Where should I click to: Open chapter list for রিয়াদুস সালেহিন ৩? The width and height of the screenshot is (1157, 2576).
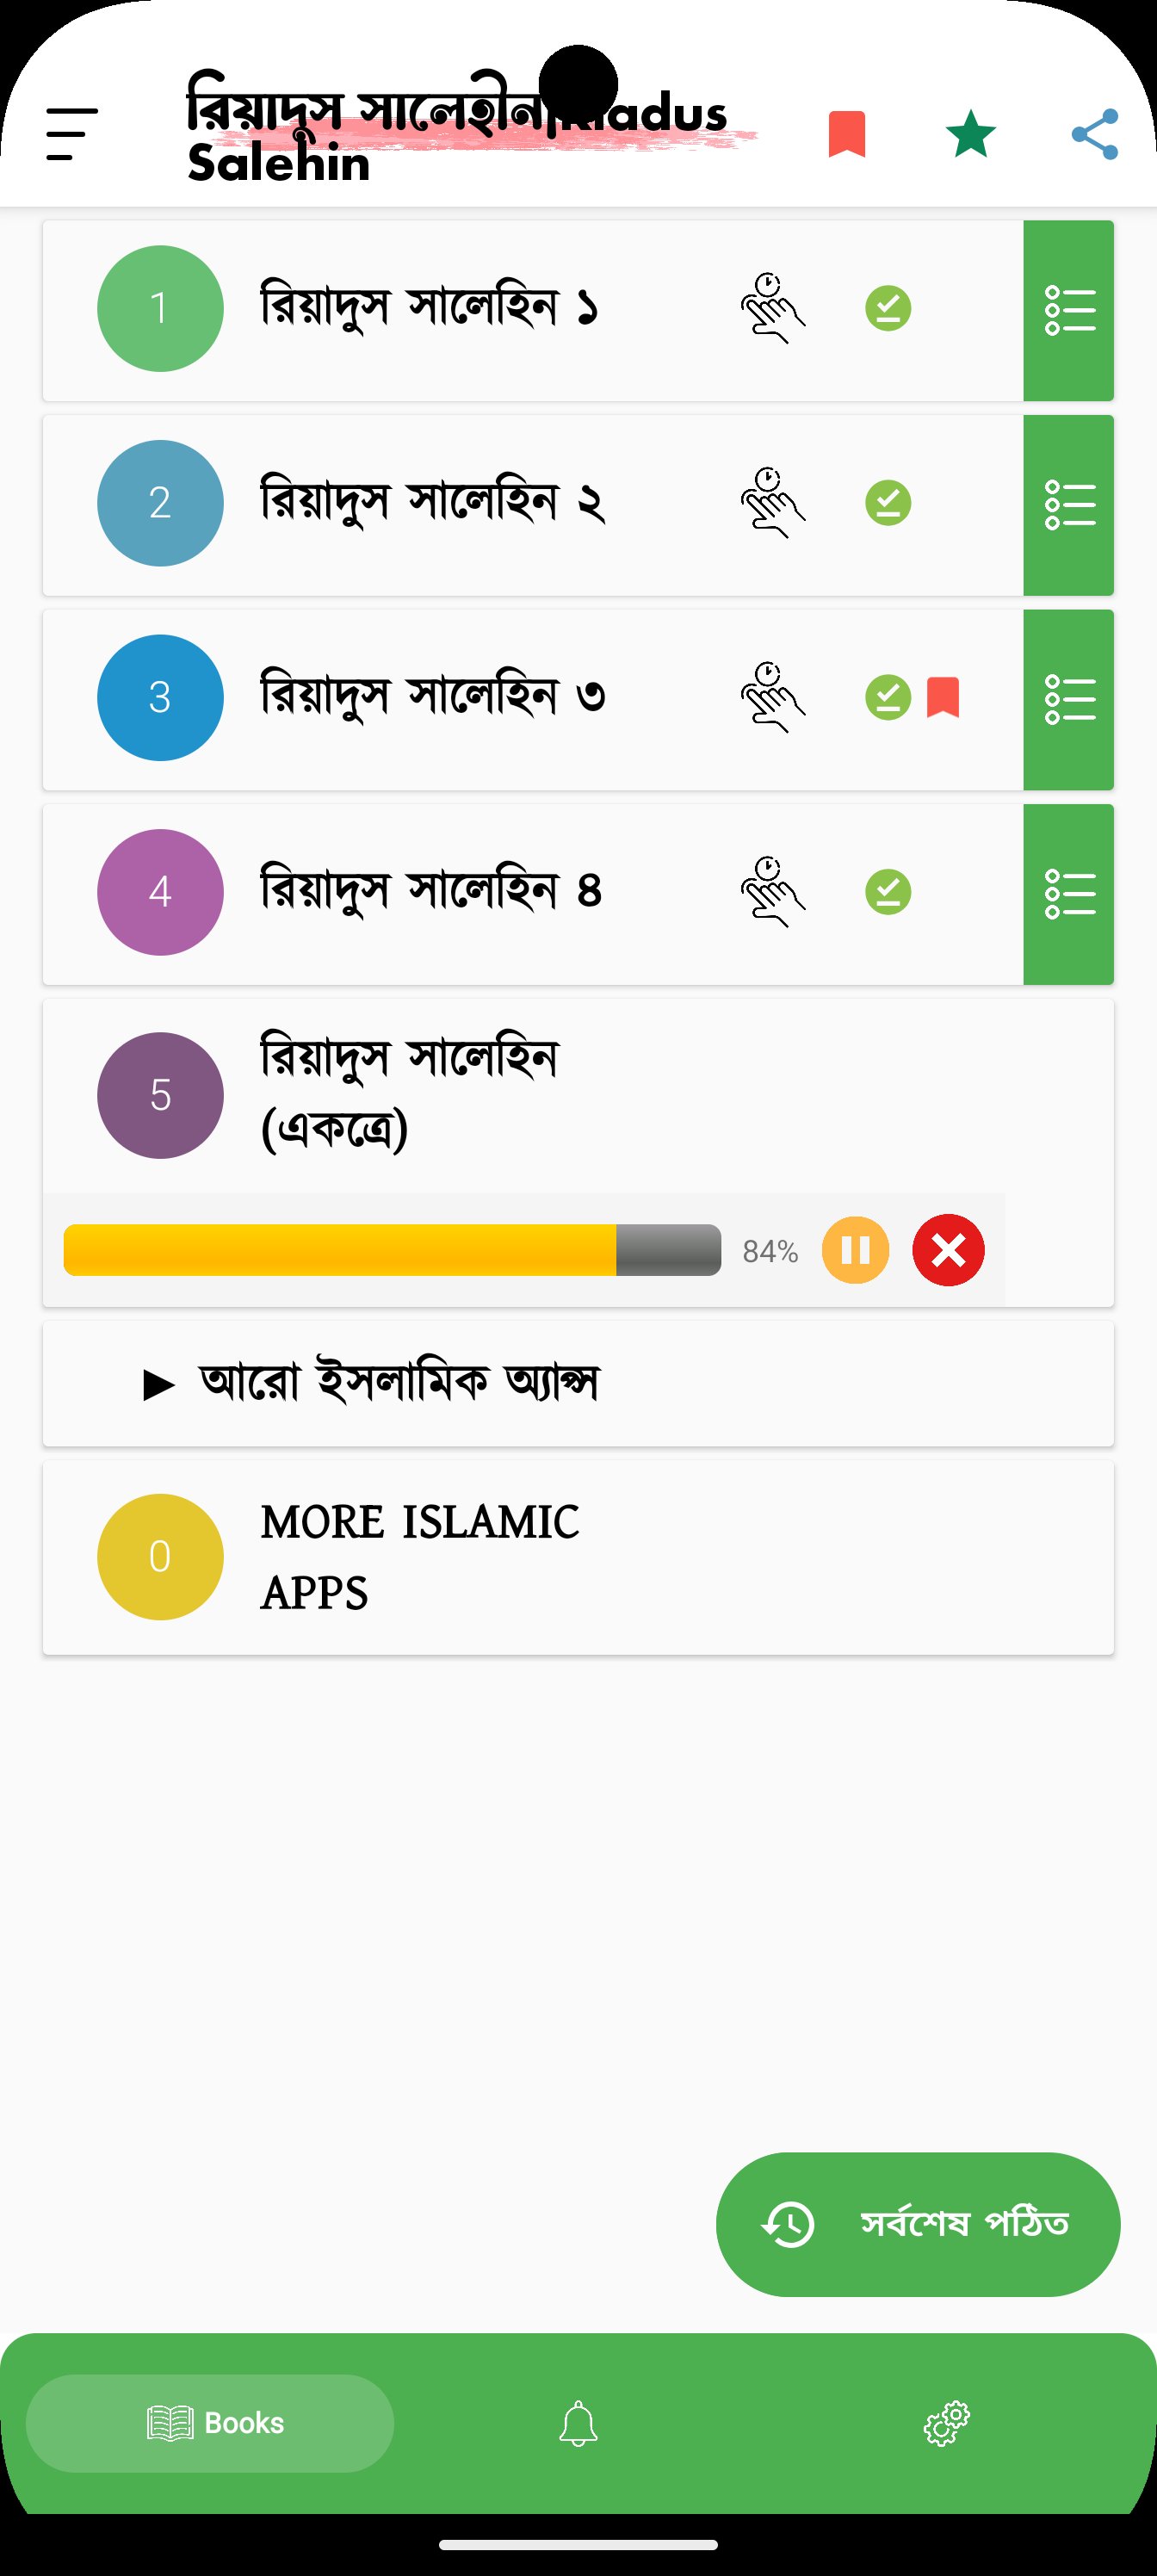(x=1068, y=699)
